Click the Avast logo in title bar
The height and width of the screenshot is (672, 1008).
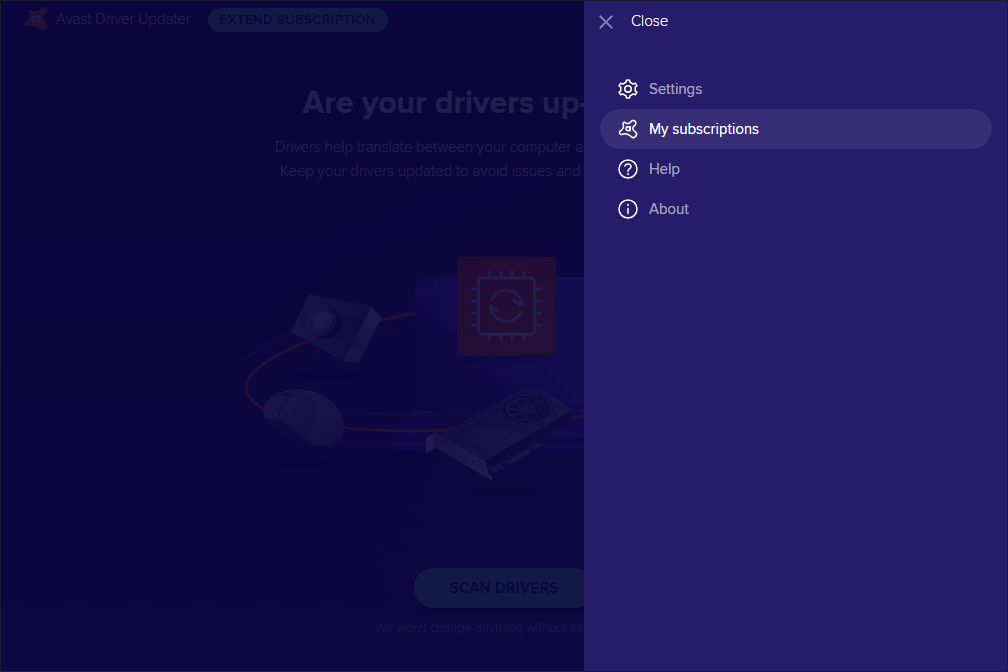pos(37,19)
